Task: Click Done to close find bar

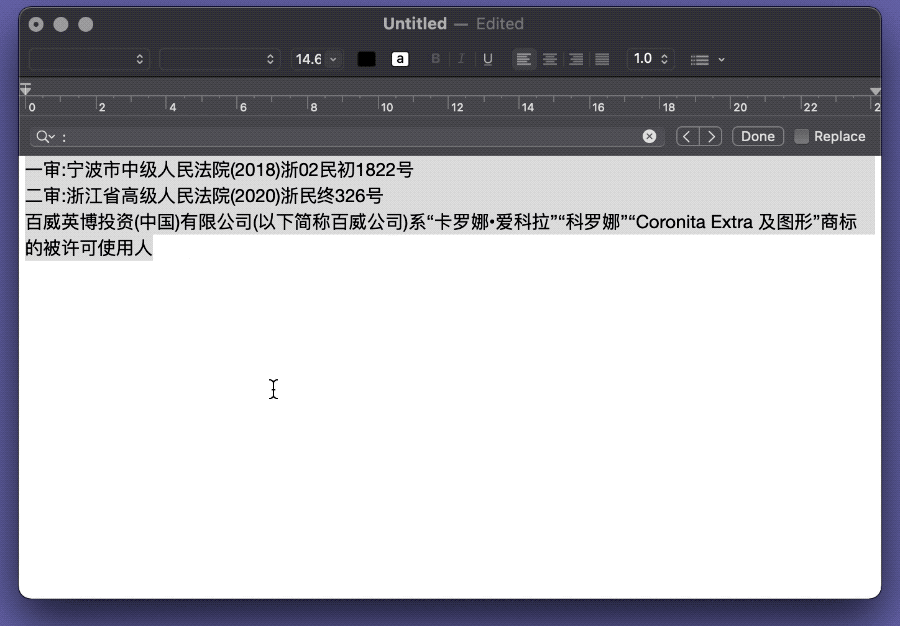Action: tap(758, 137)
